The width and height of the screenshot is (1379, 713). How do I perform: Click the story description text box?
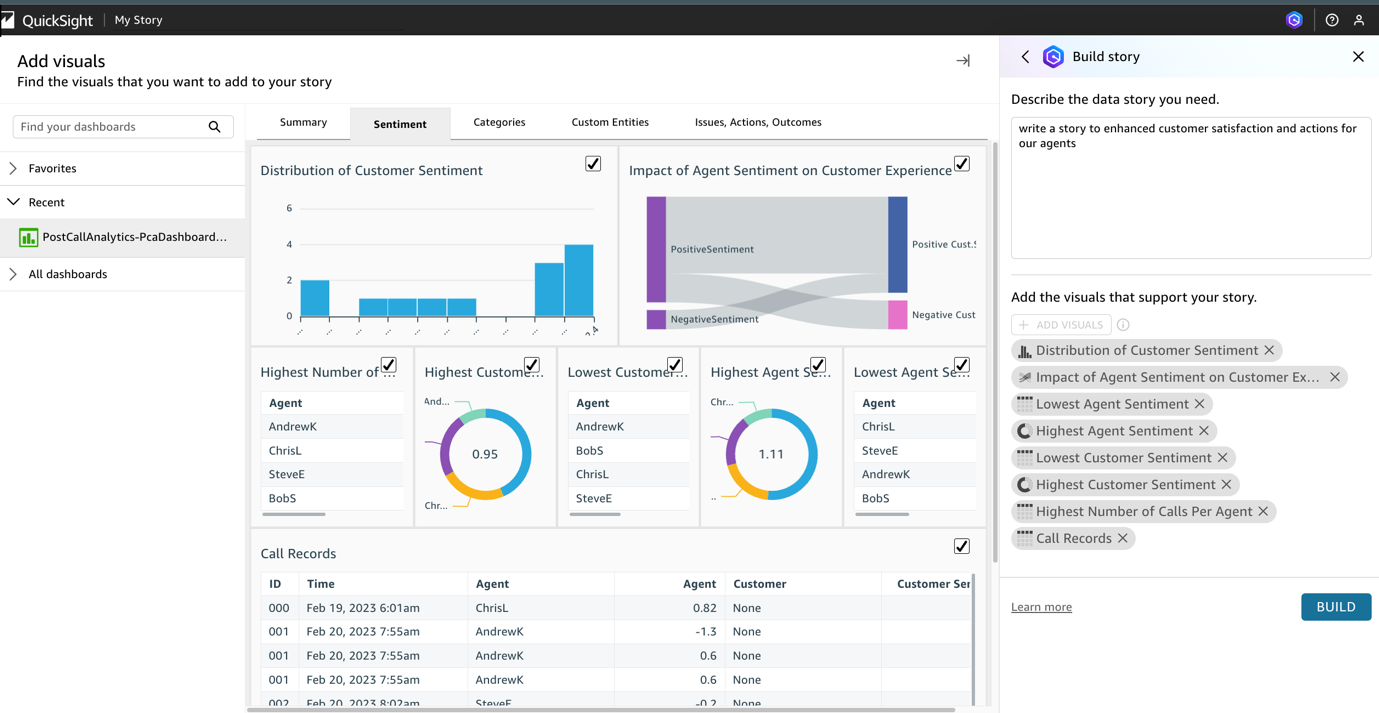click(1191, 188)
